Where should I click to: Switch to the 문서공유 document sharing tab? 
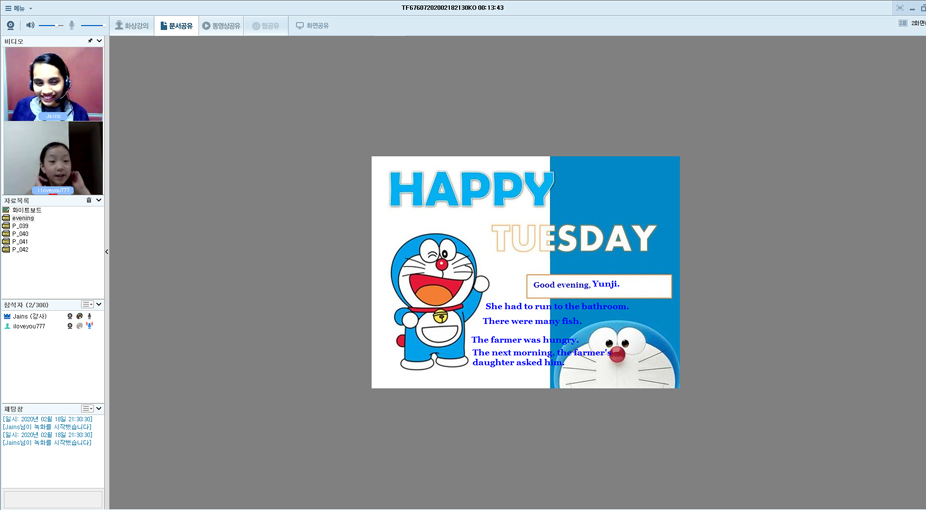coord(176,25)
